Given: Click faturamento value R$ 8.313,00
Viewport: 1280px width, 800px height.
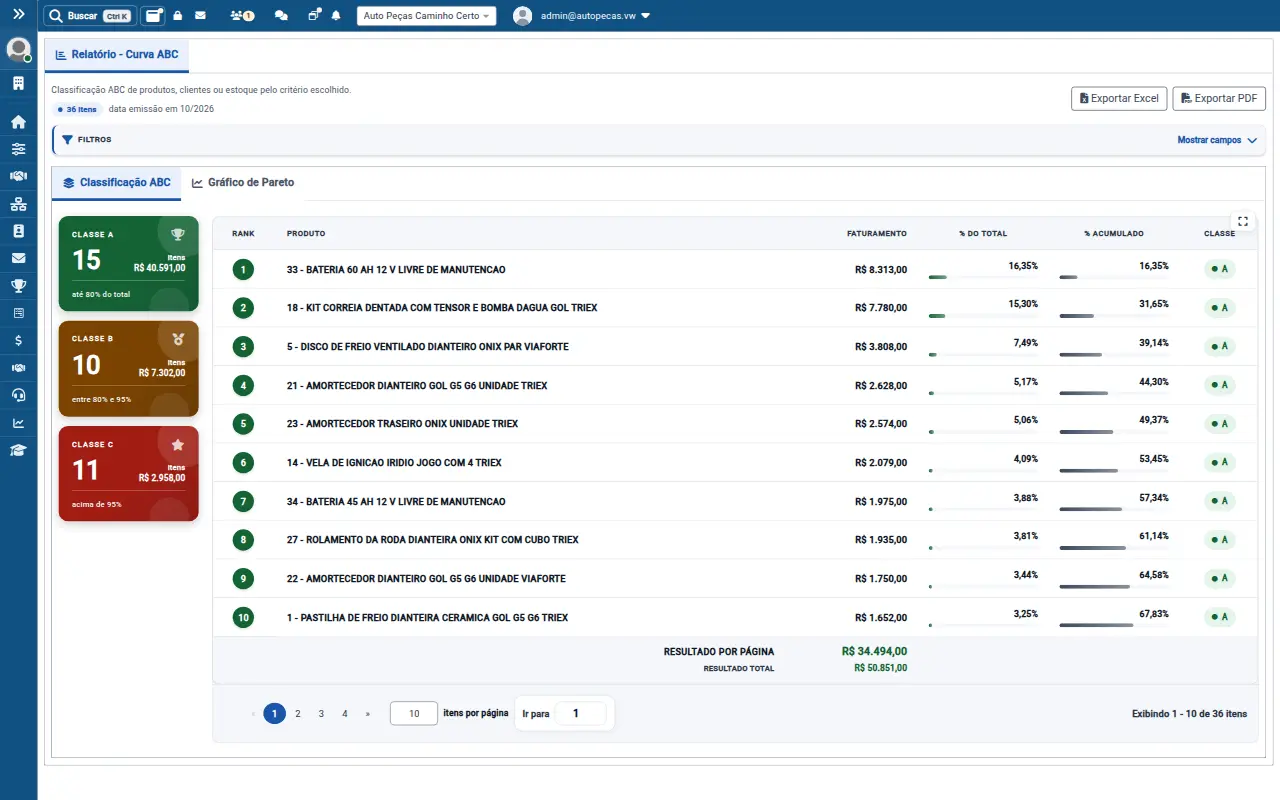Looking at the screenshot, I should point(881,270).
